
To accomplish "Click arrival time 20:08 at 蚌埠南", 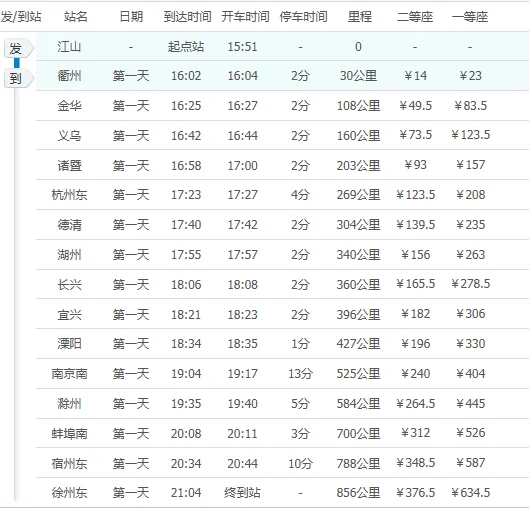I will coord(186,433).
